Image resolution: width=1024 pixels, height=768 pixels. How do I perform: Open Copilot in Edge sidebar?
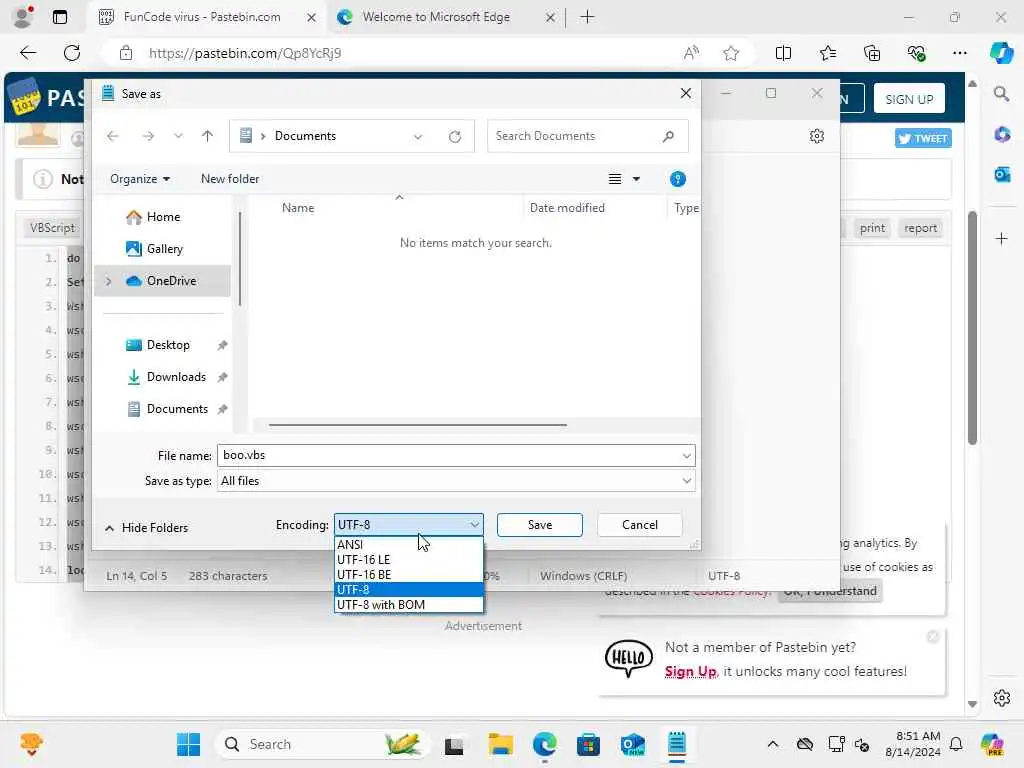pyautogui.click(x=1001, y=53)
